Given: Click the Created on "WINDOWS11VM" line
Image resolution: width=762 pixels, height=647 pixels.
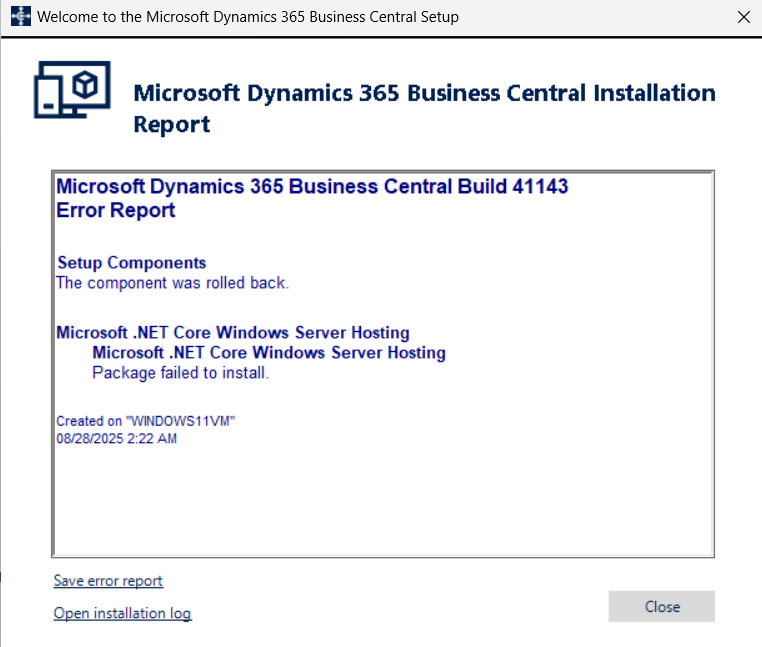Looking at the screenshot, I should point(145,421).
